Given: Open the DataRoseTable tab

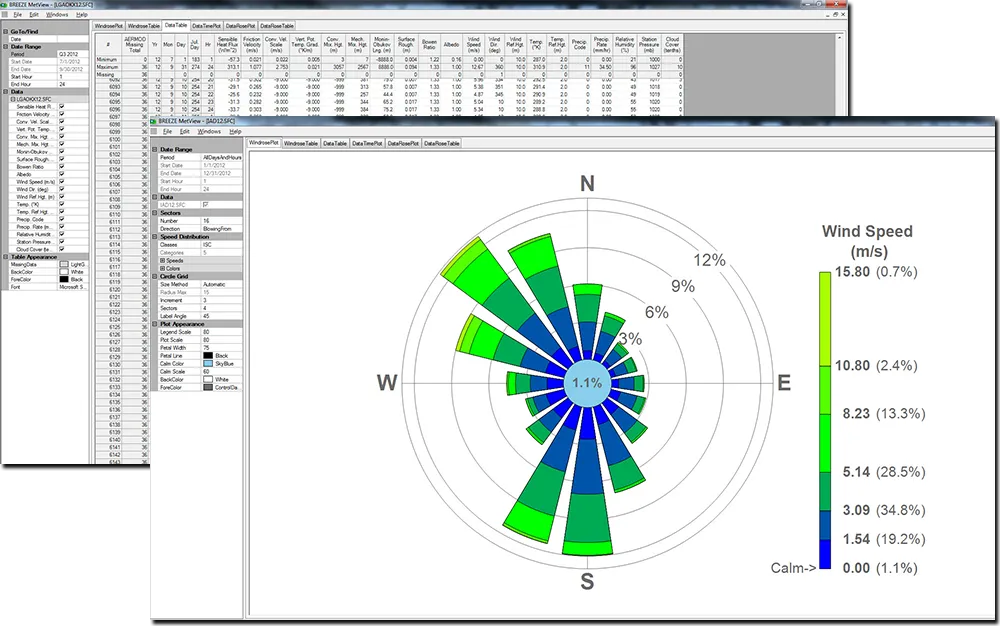Looking at the screenshot, I should coord(440,143).
